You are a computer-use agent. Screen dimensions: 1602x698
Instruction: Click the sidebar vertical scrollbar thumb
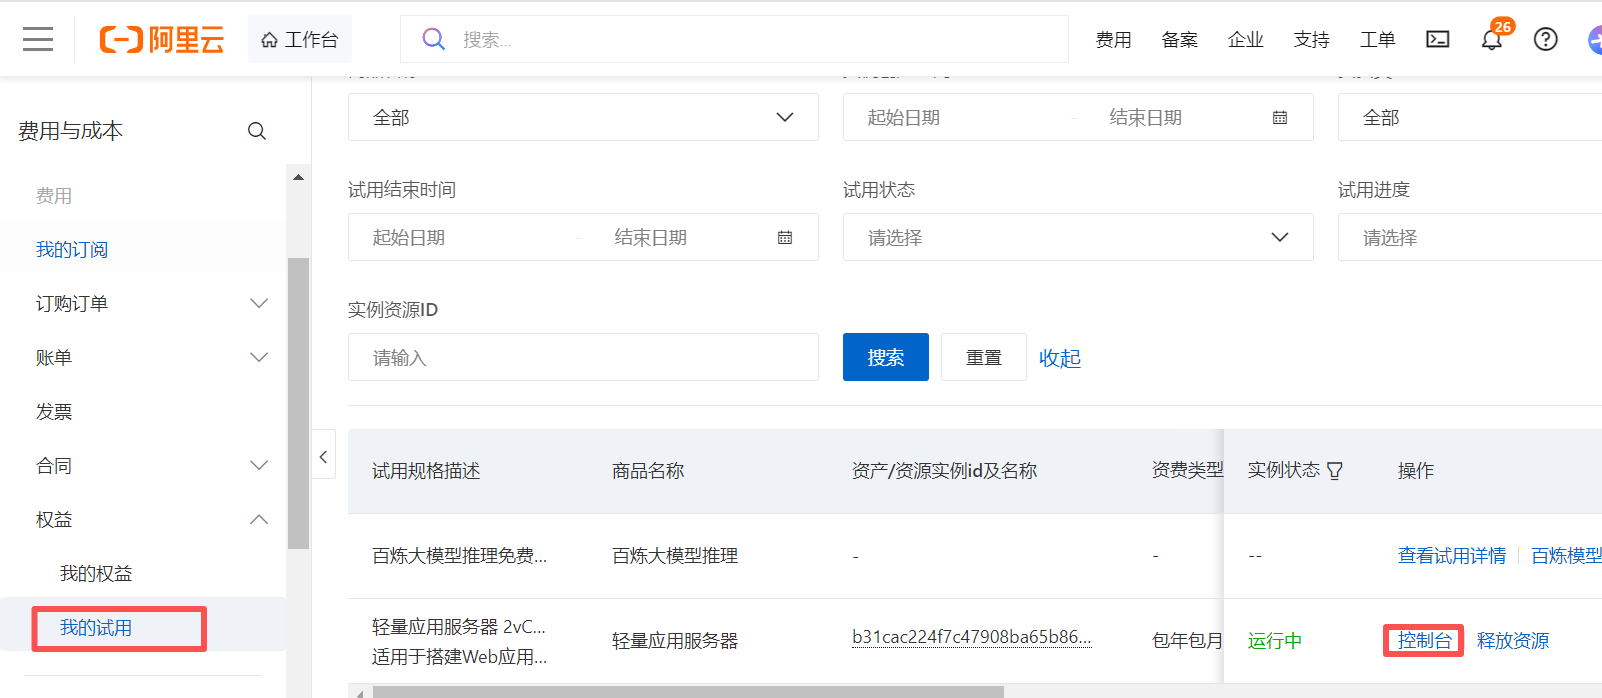298,403
